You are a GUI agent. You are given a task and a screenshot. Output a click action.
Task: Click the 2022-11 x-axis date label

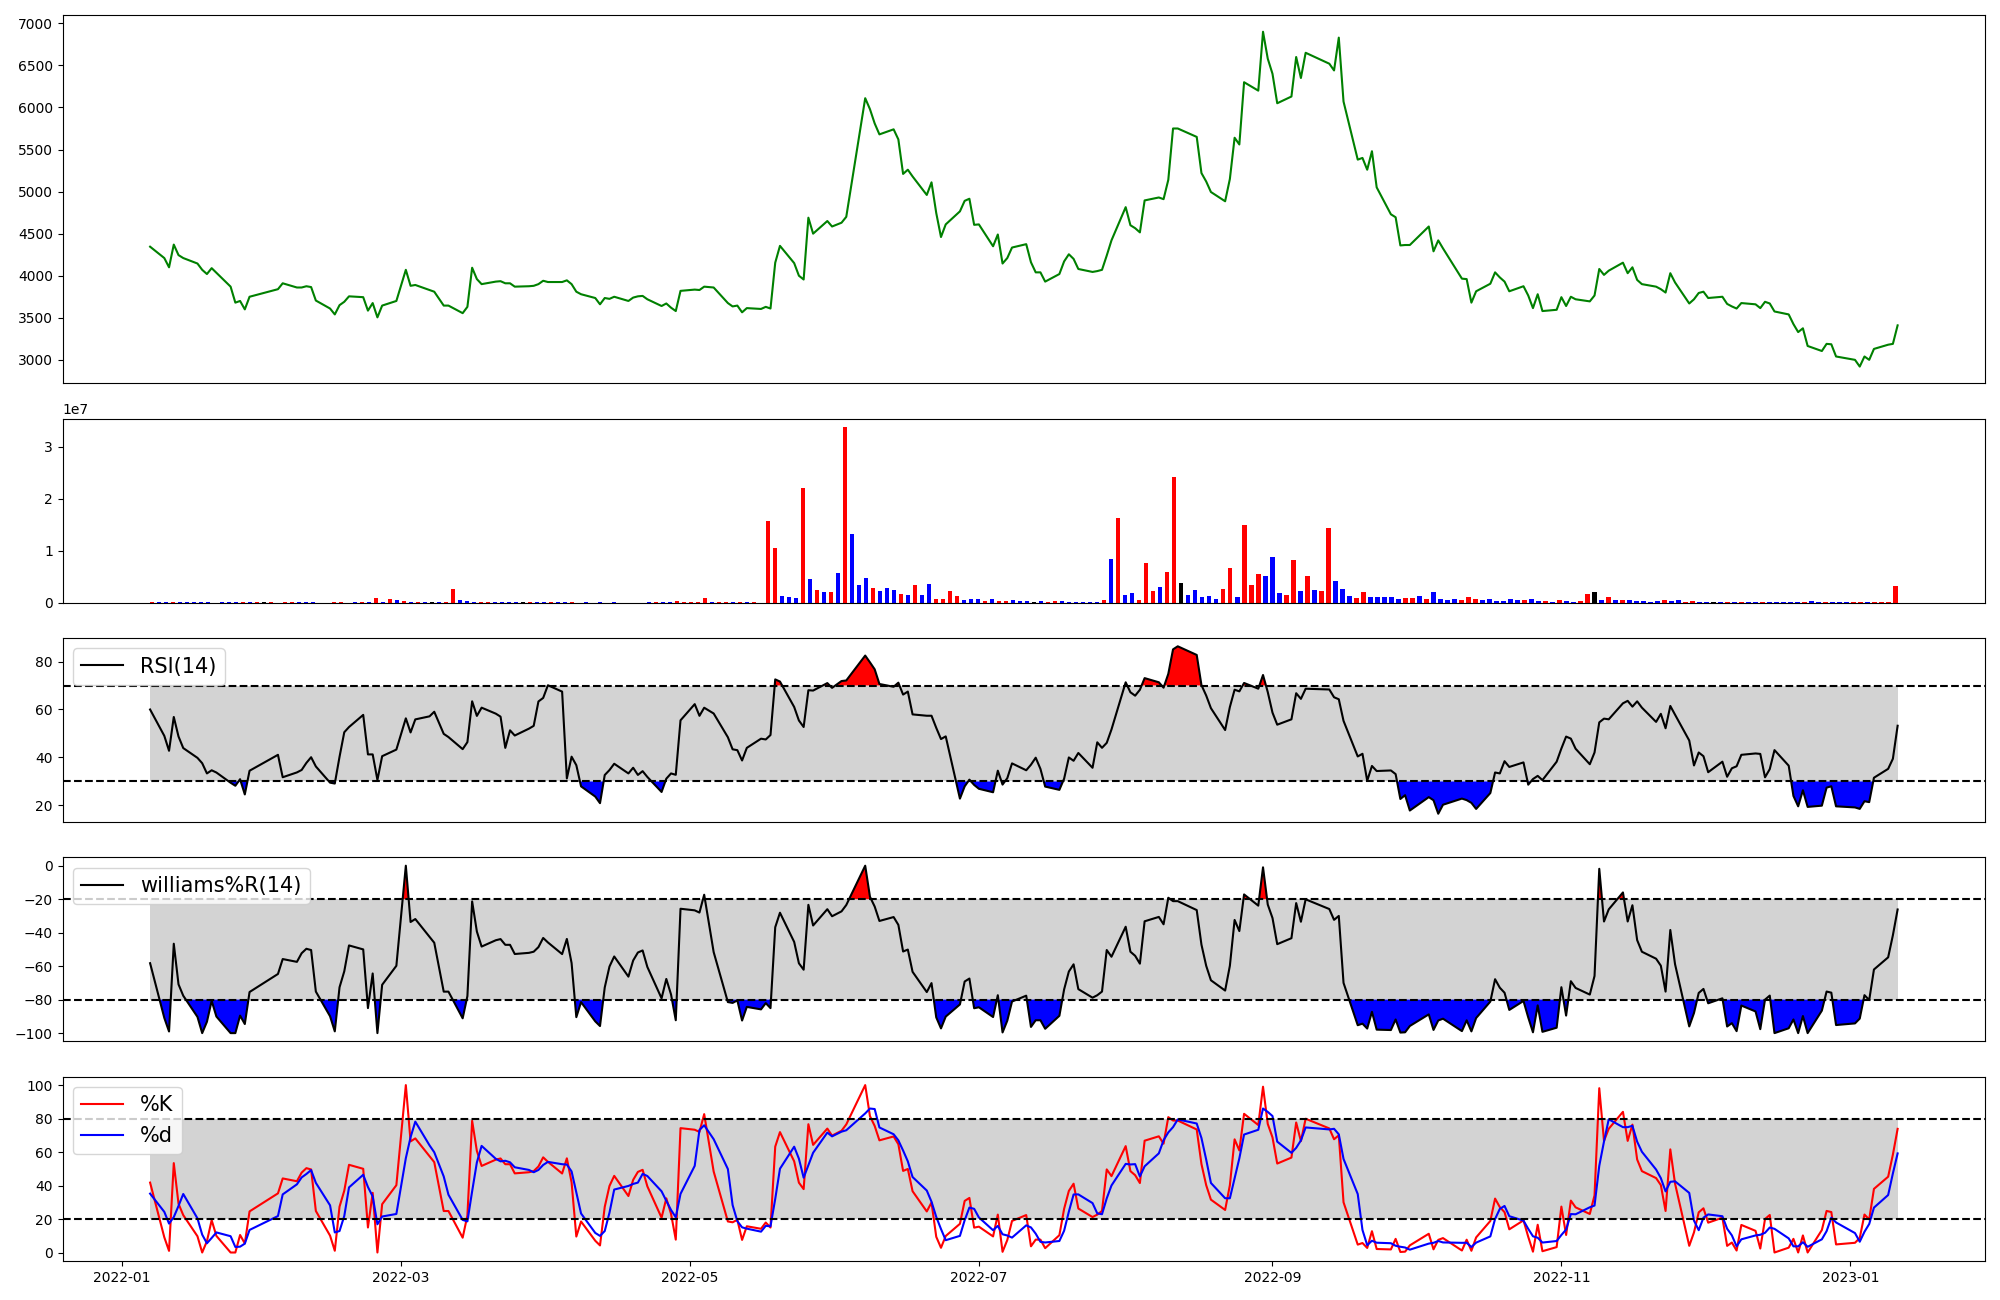coord(1561,1277)
